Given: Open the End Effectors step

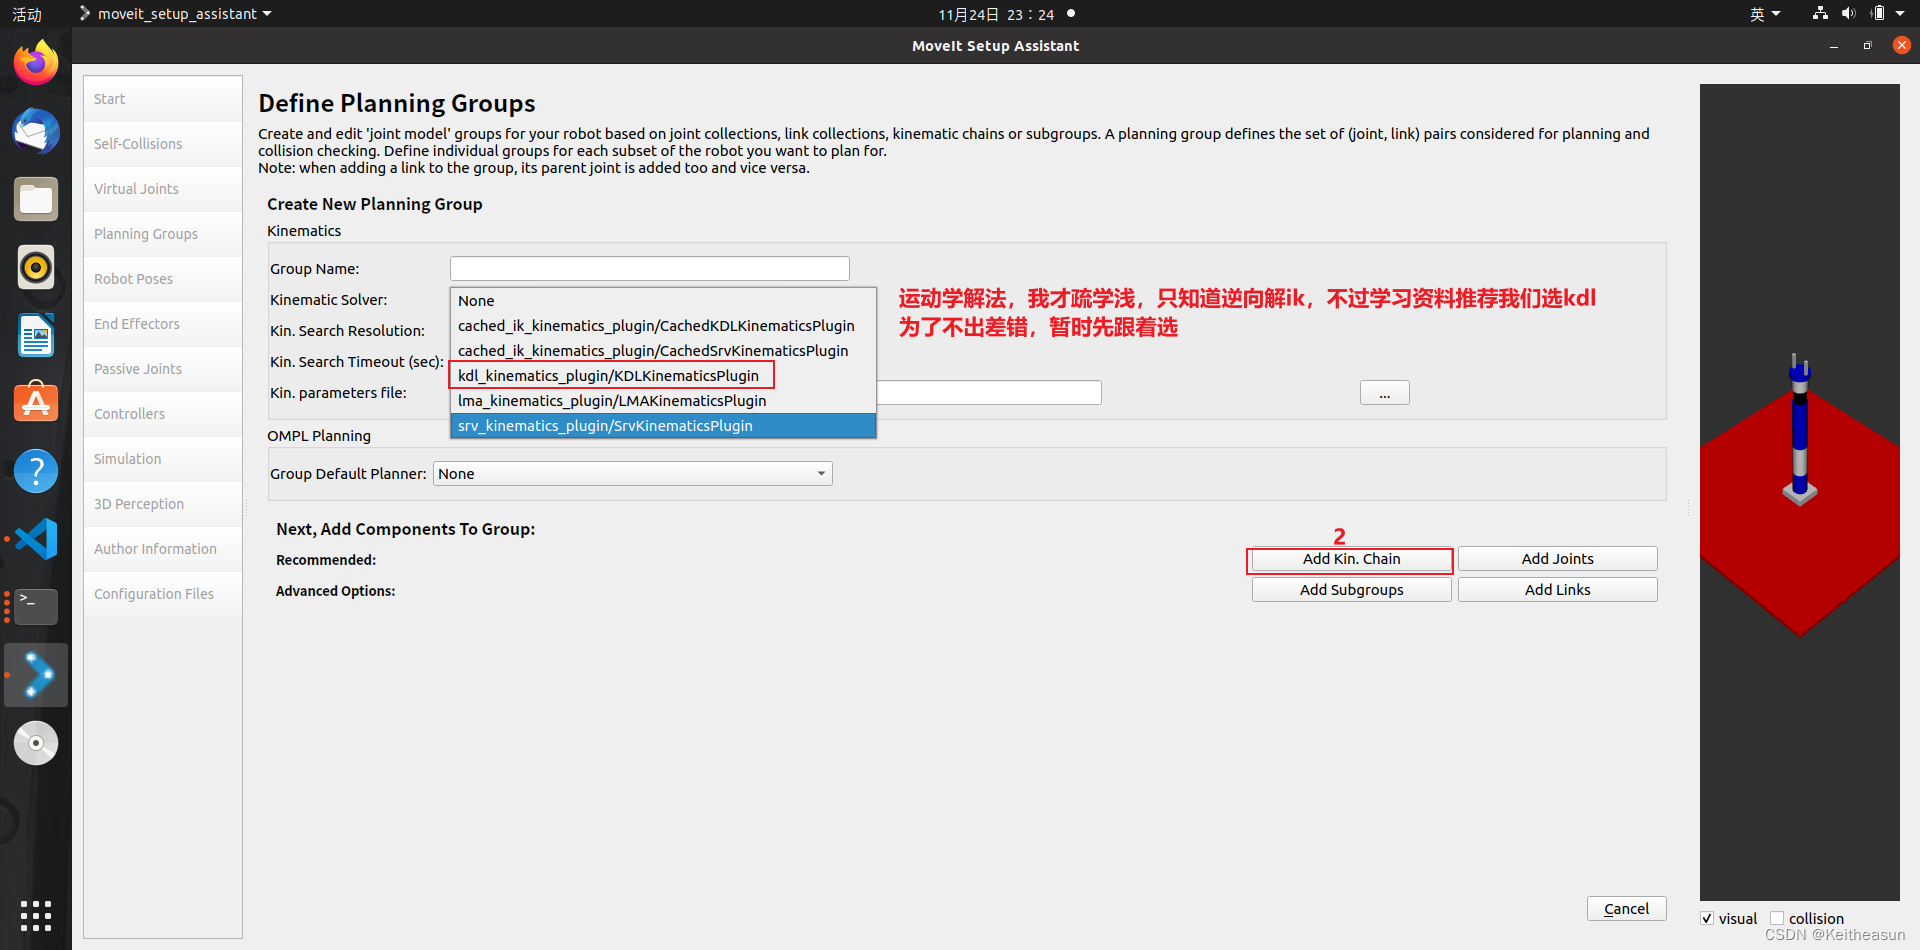Looking at the screenshot, I should (163, 324).
